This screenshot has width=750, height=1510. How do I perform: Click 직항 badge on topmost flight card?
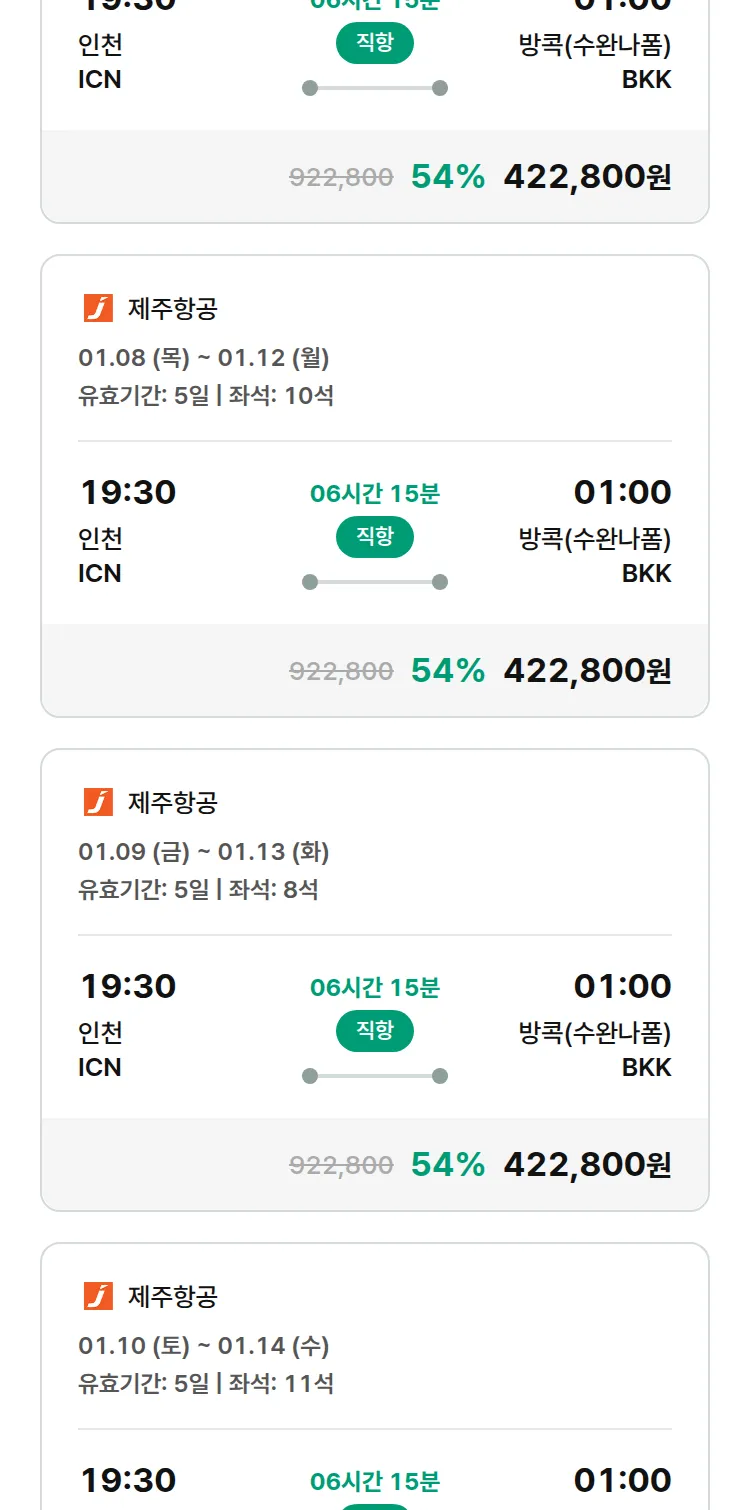point(375,43)
